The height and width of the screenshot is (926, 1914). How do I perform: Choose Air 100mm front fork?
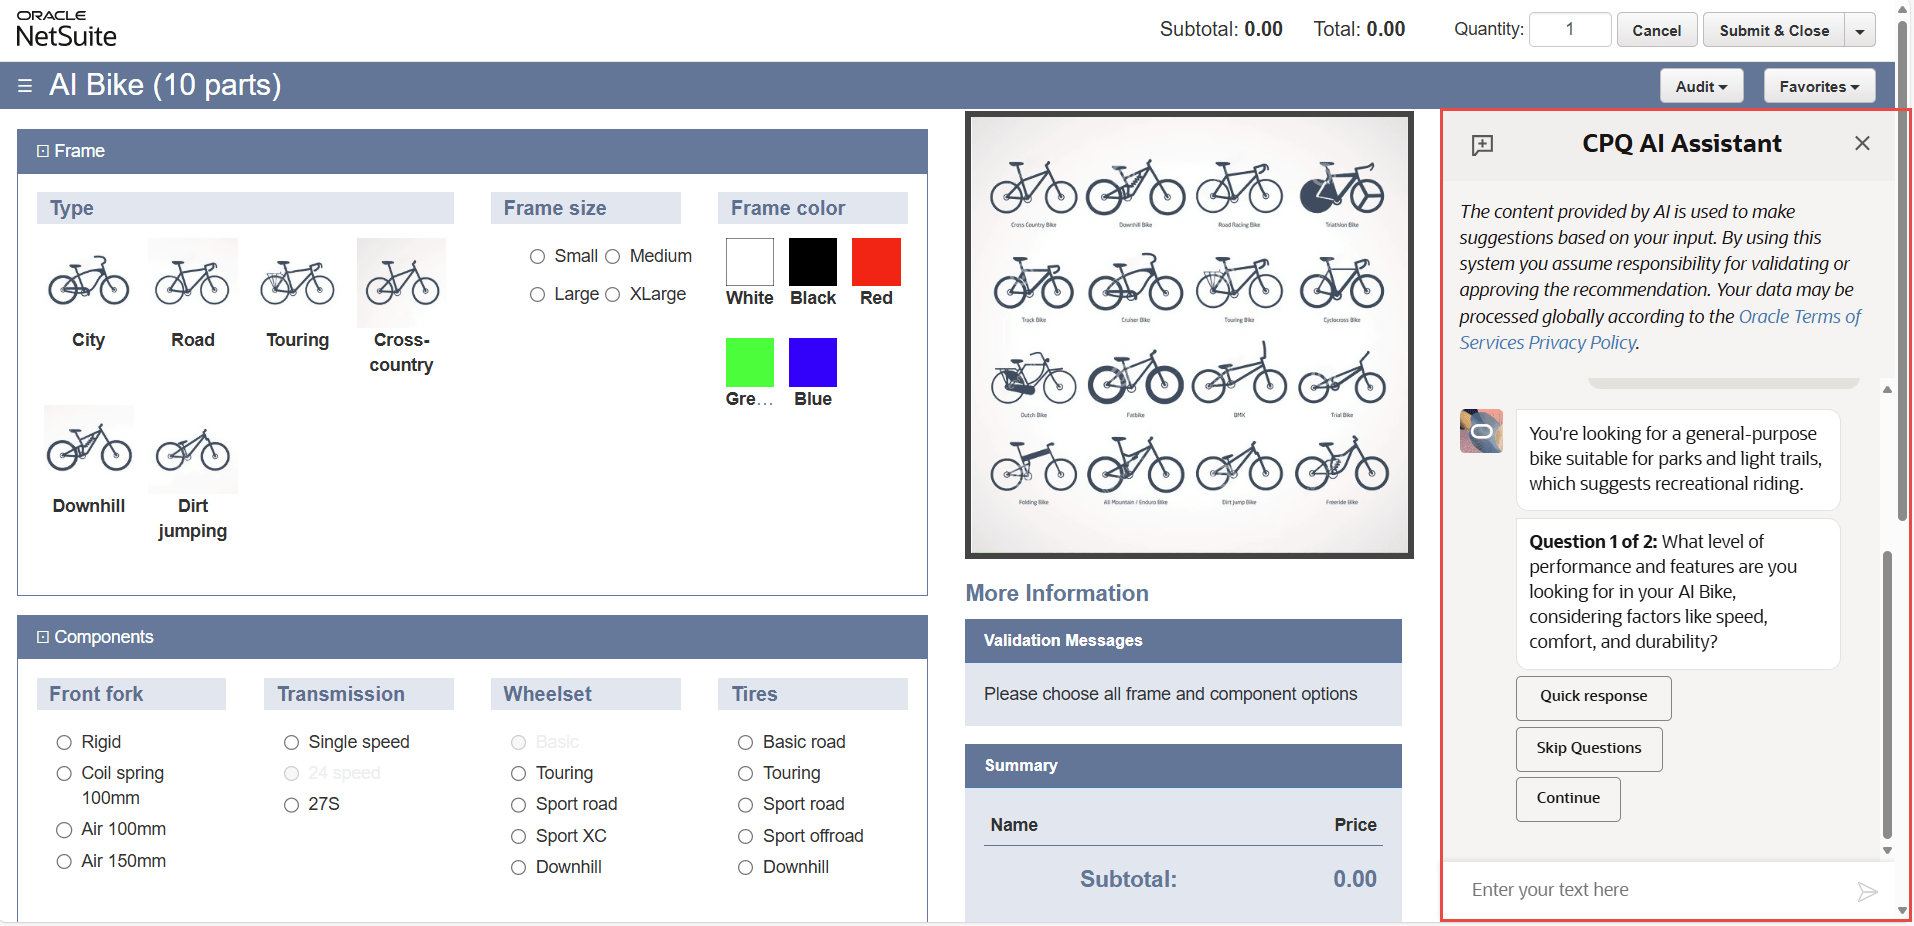64,830
